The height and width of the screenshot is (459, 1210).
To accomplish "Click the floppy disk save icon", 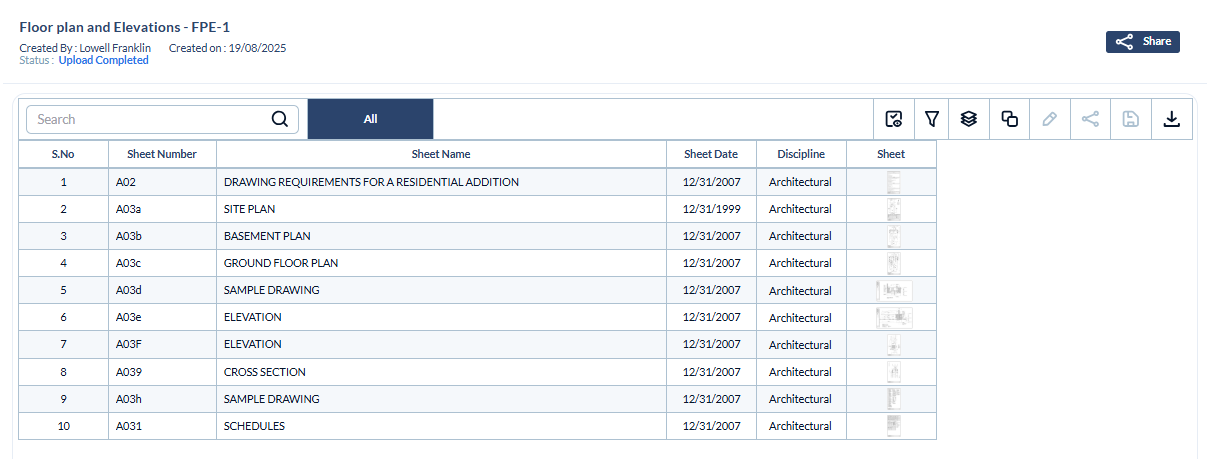I will [x=1131, y=119].
